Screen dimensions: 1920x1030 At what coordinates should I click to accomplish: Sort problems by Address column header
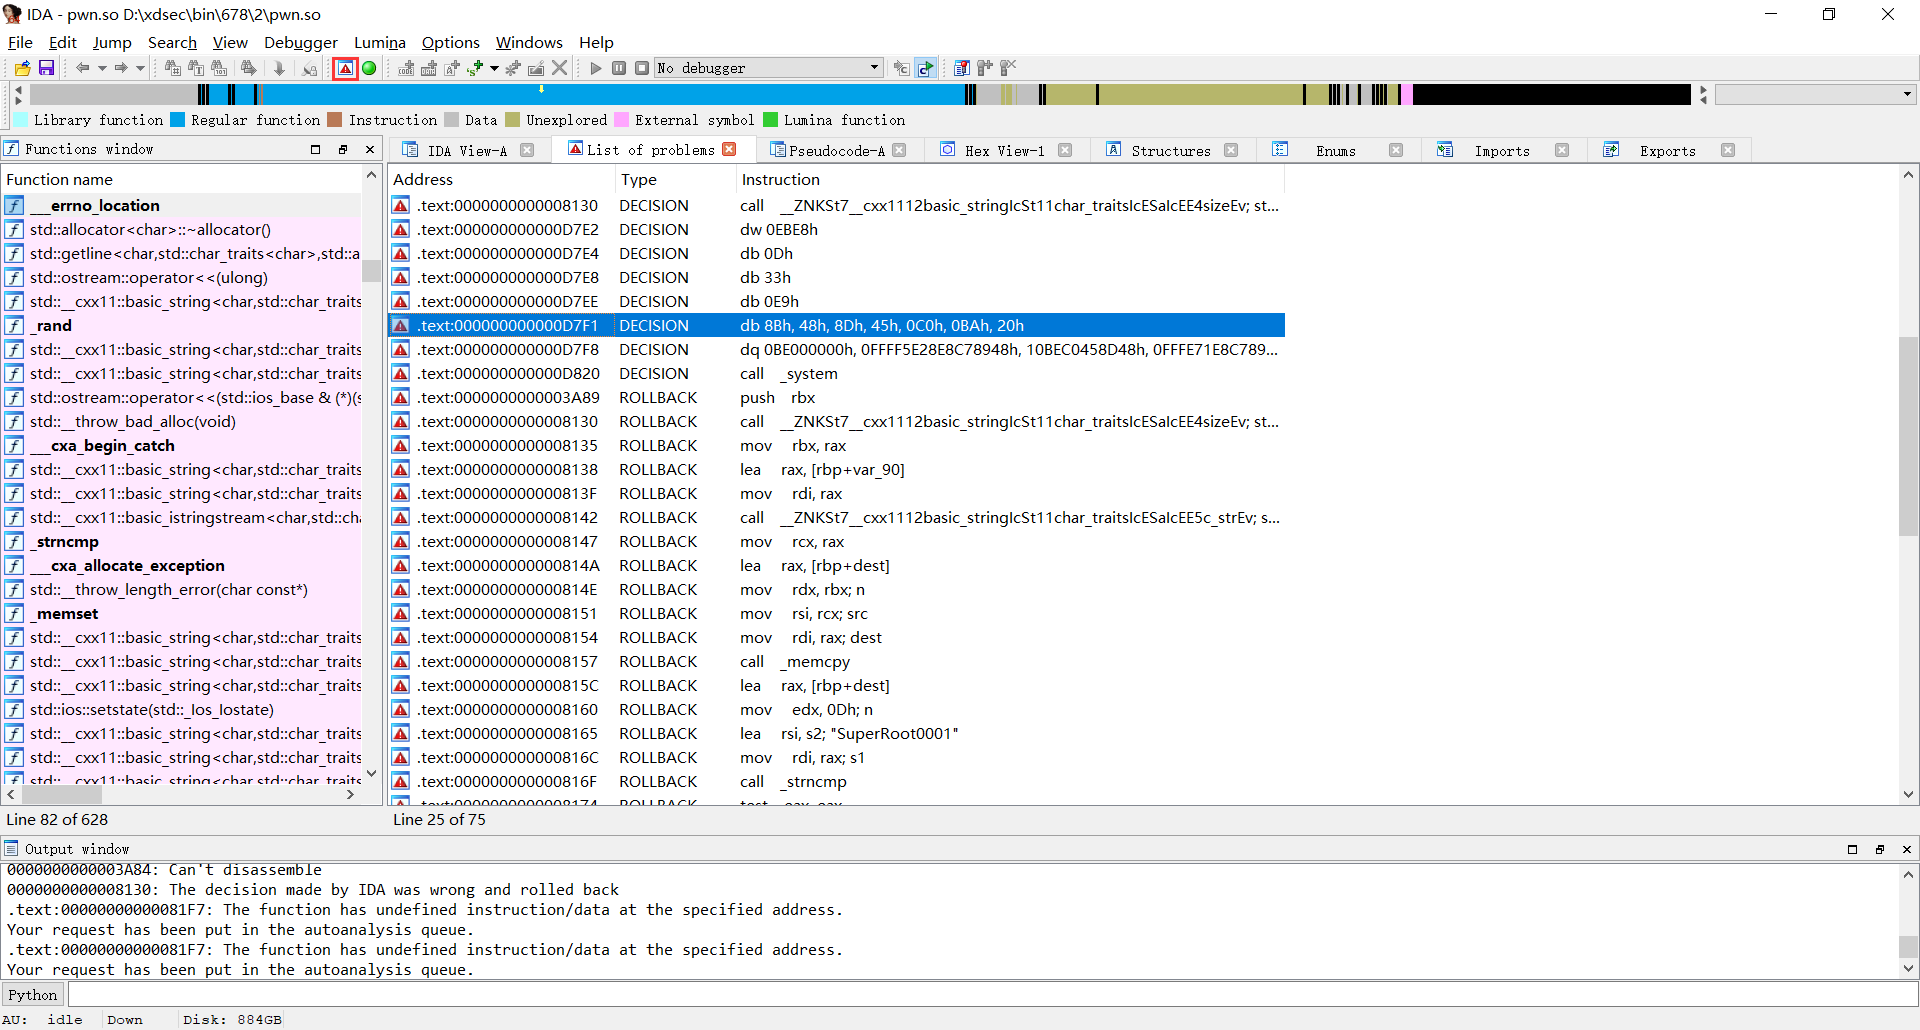pyautogui.click(x=501, y=179)
